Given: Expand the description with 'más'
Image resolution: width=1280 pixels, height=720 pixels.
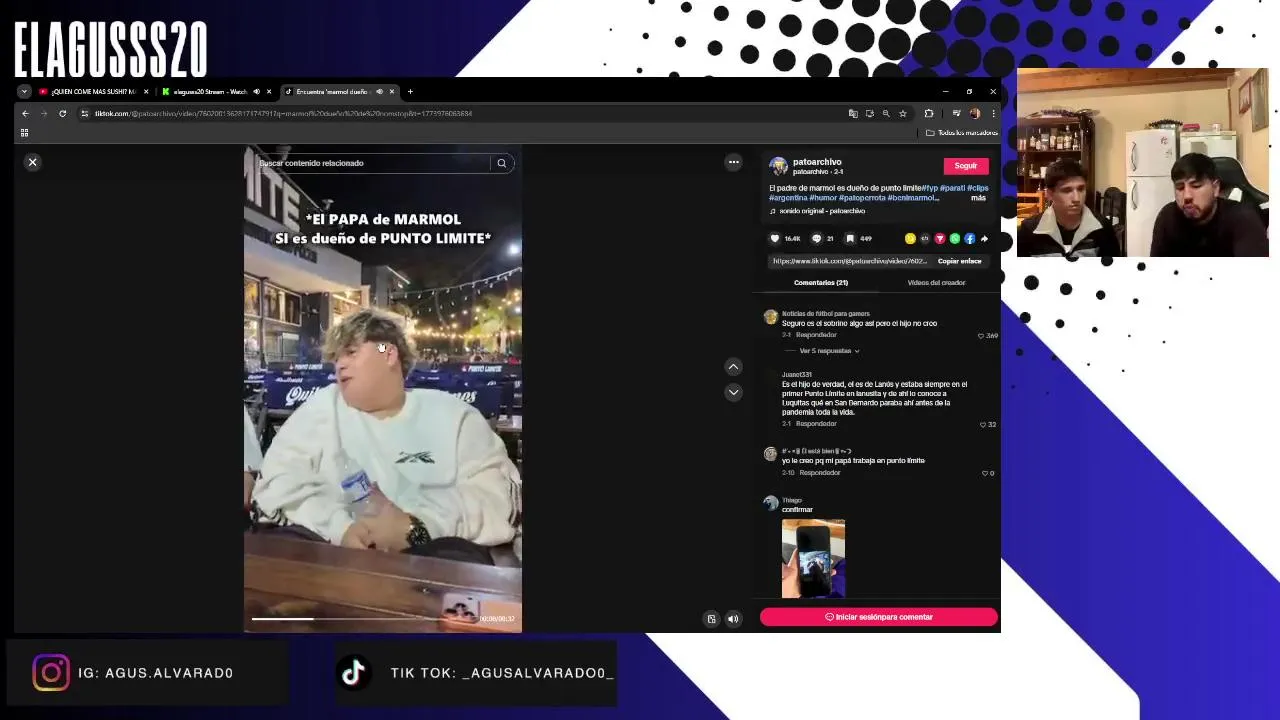Looking at the screenshot, I should click(x=978, y=198).
